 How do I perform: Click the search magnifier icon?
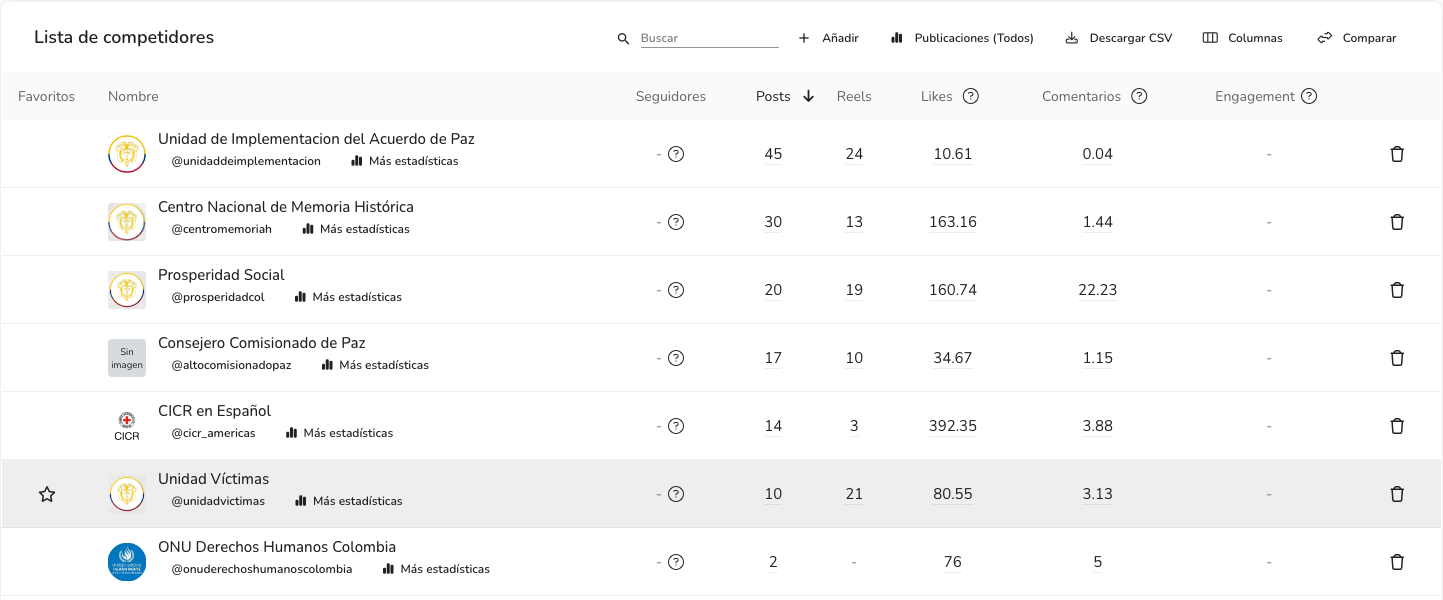(623, 39)
